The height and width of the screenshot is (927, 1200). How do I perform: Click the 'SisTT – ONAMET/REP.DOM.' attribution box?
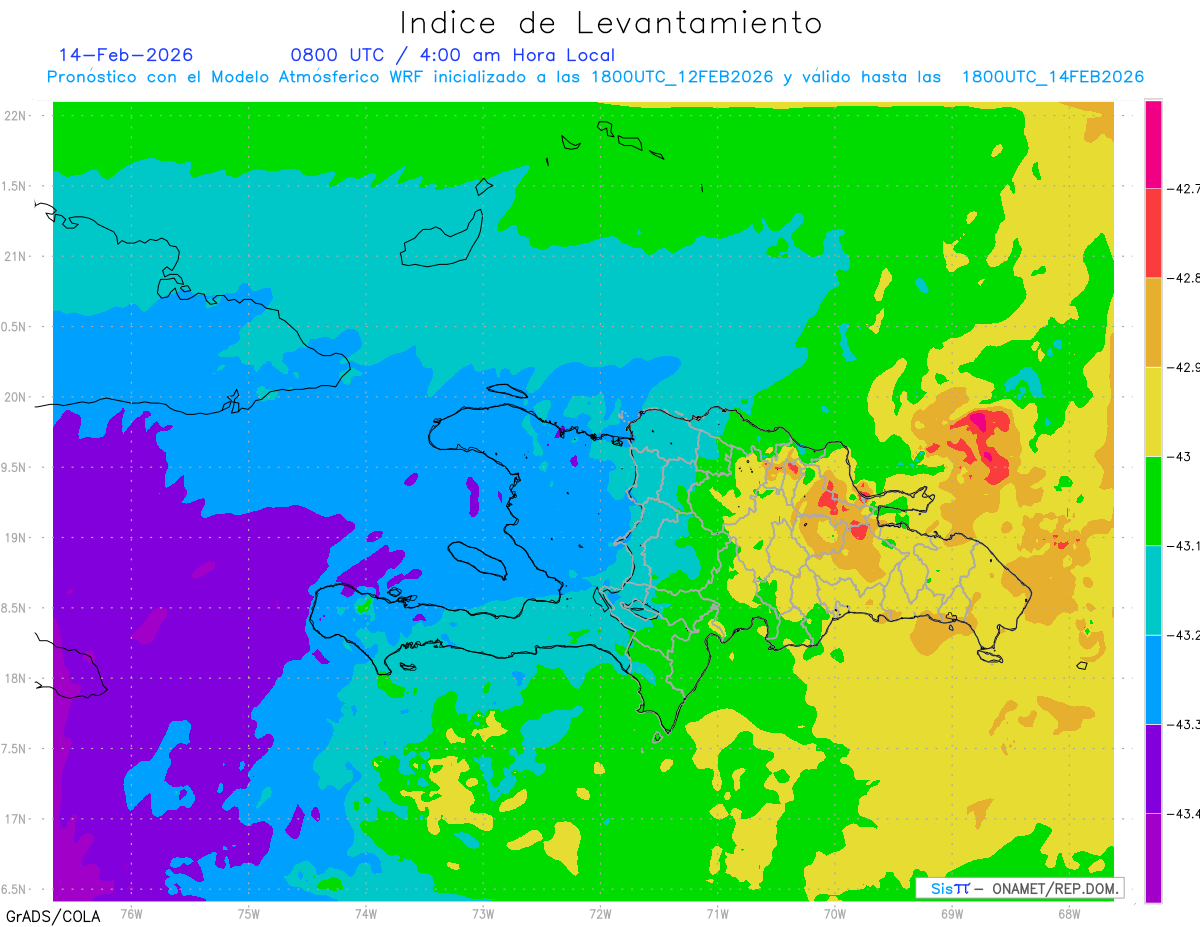coord(1021,888)
